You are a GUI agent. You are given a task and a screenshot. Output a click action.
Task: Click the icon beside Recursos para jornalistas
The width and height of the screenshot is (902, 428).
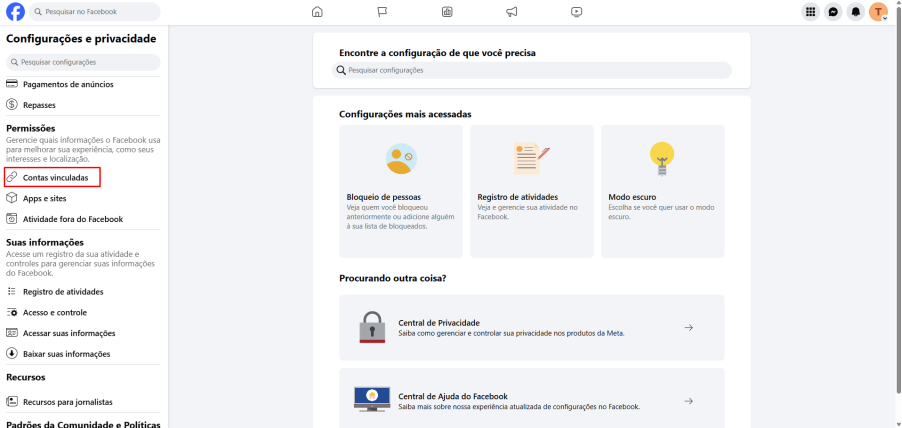(x=12, y=402)
